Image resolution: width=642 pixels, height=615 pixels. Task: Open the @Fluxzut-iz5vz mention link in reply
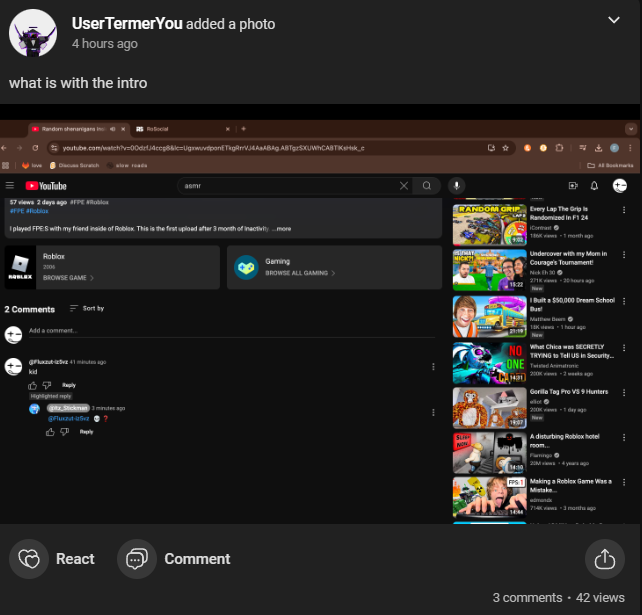(x=68, y=418)
